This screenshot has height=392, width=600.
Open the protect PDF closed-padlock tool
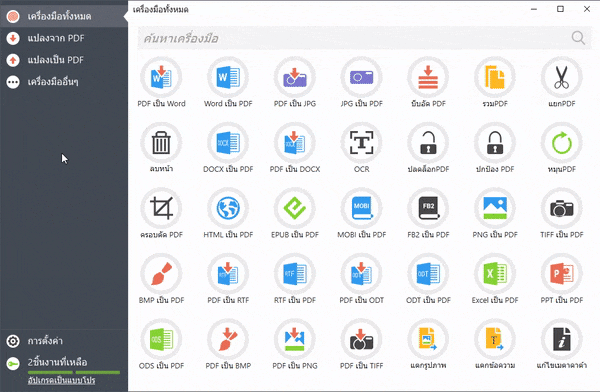(495, 143)
